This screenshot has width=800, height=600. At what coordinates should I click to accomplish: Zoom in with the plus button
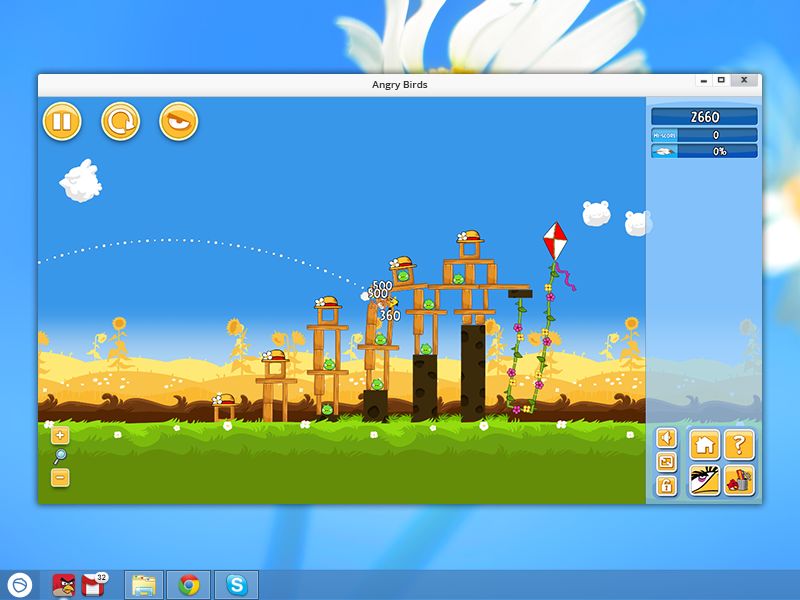pos(60,435)
